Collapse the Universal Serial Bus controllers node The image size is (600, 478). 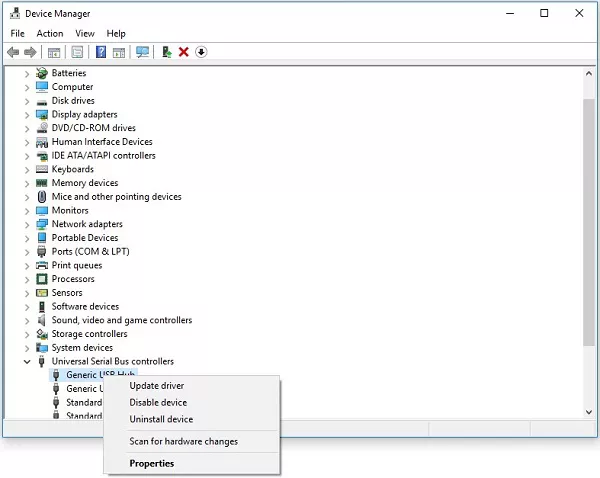[x=27, y=361]
